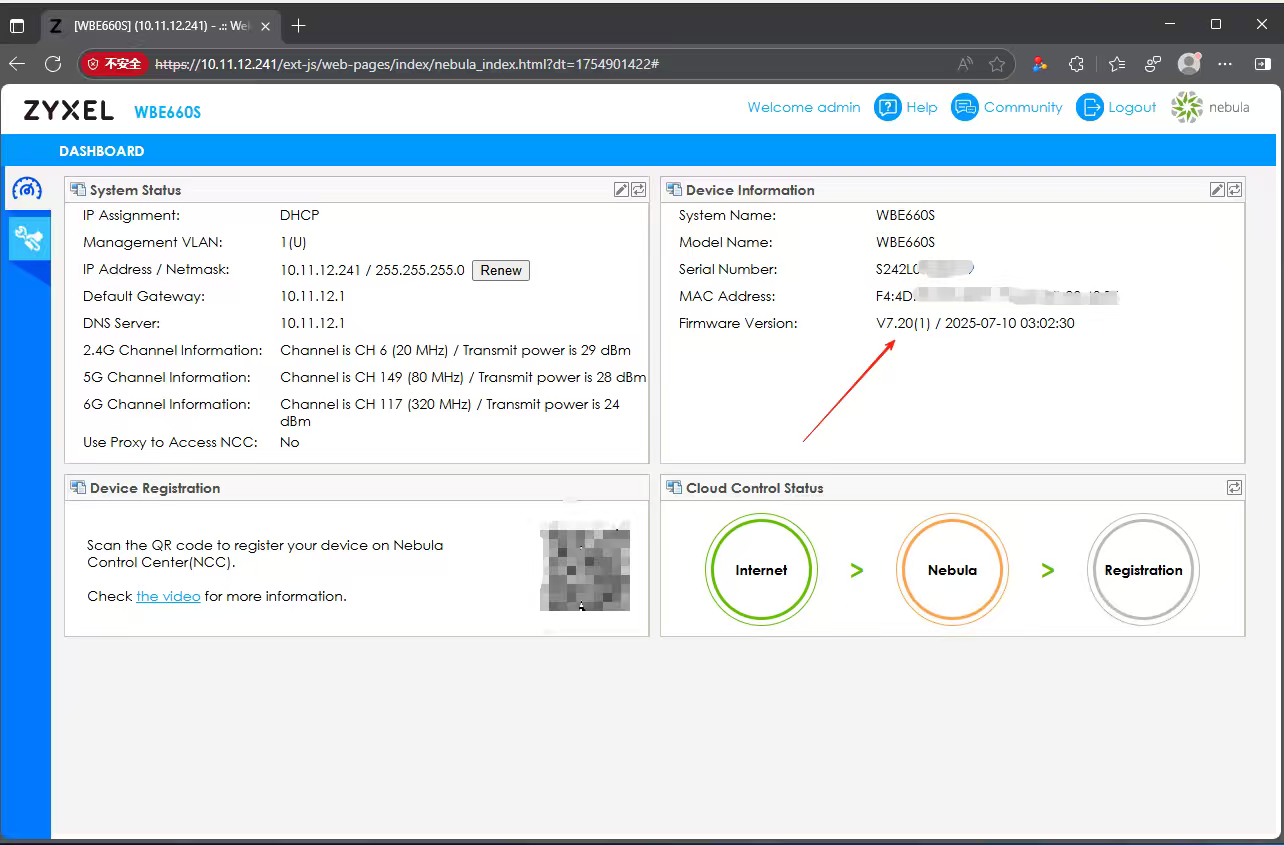This screenshot has height=845, width=1284.
Task: Click the edit icon in Device Information header
Action: (1217, 189)
